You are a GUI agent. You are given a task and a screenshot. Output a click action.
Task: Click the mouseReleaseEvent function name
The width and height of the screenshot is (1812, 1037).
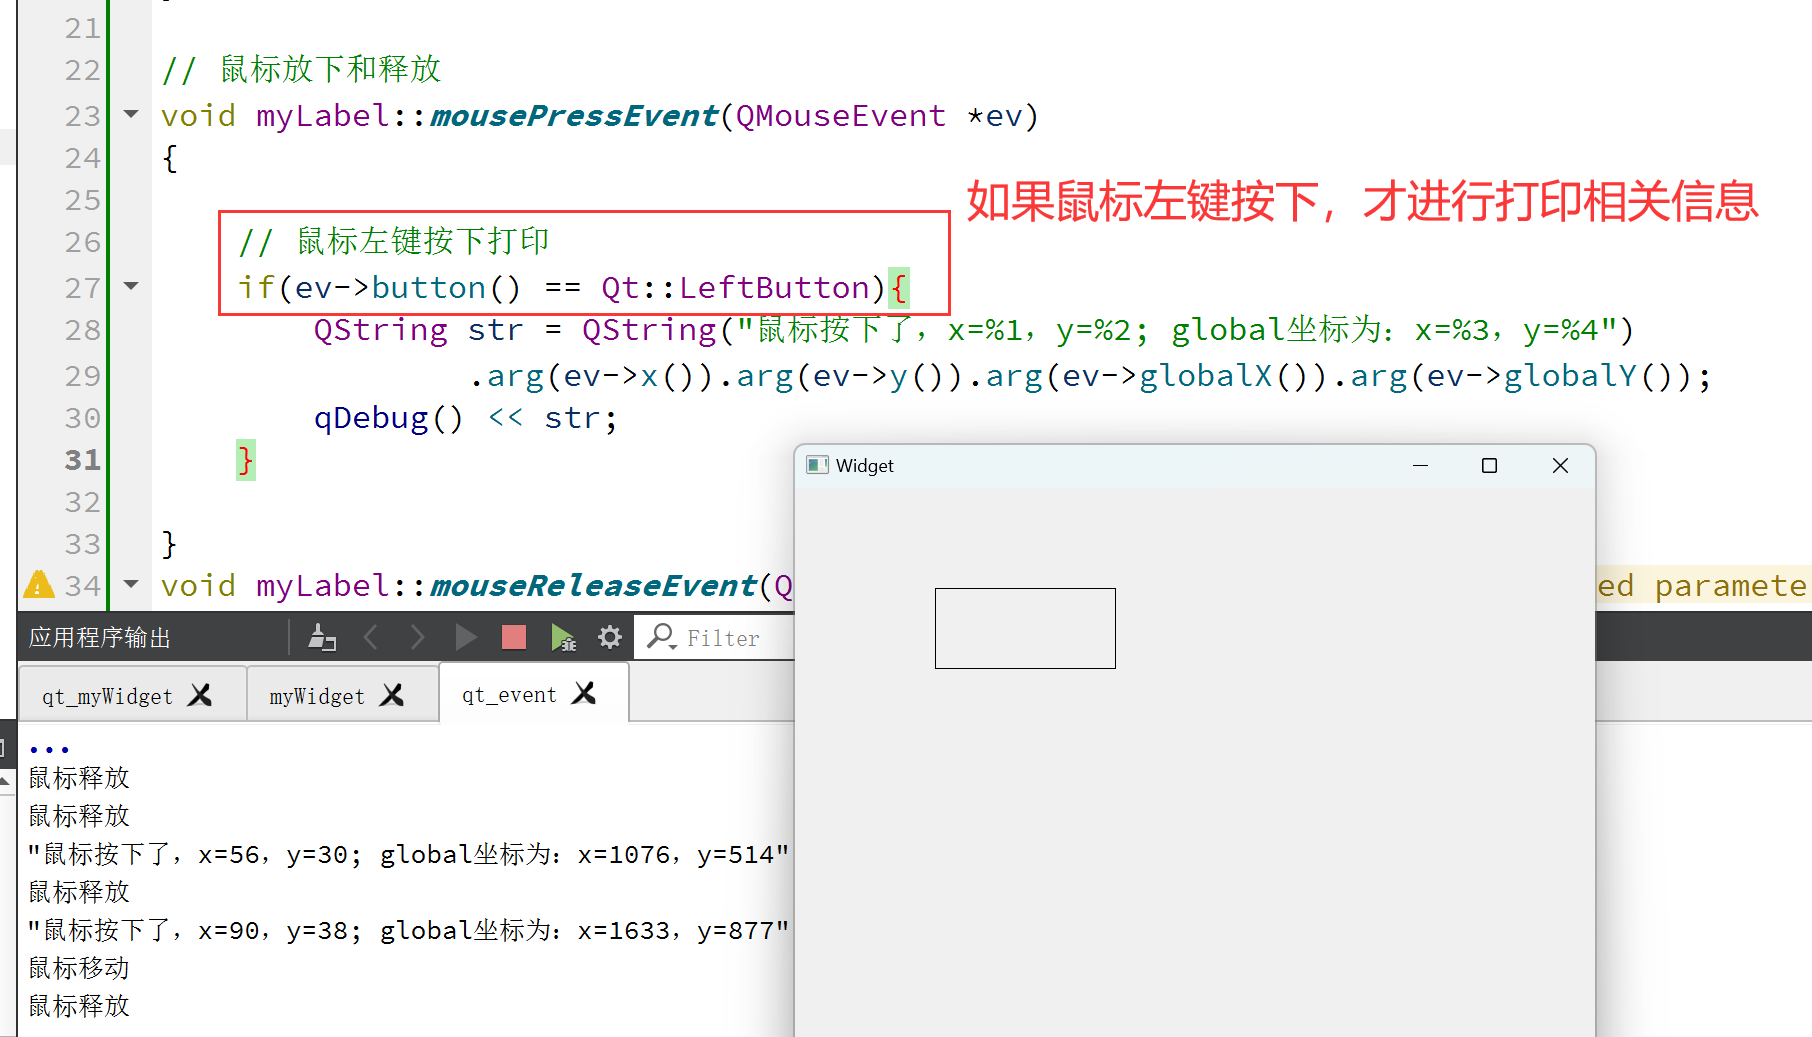[593, 585]
